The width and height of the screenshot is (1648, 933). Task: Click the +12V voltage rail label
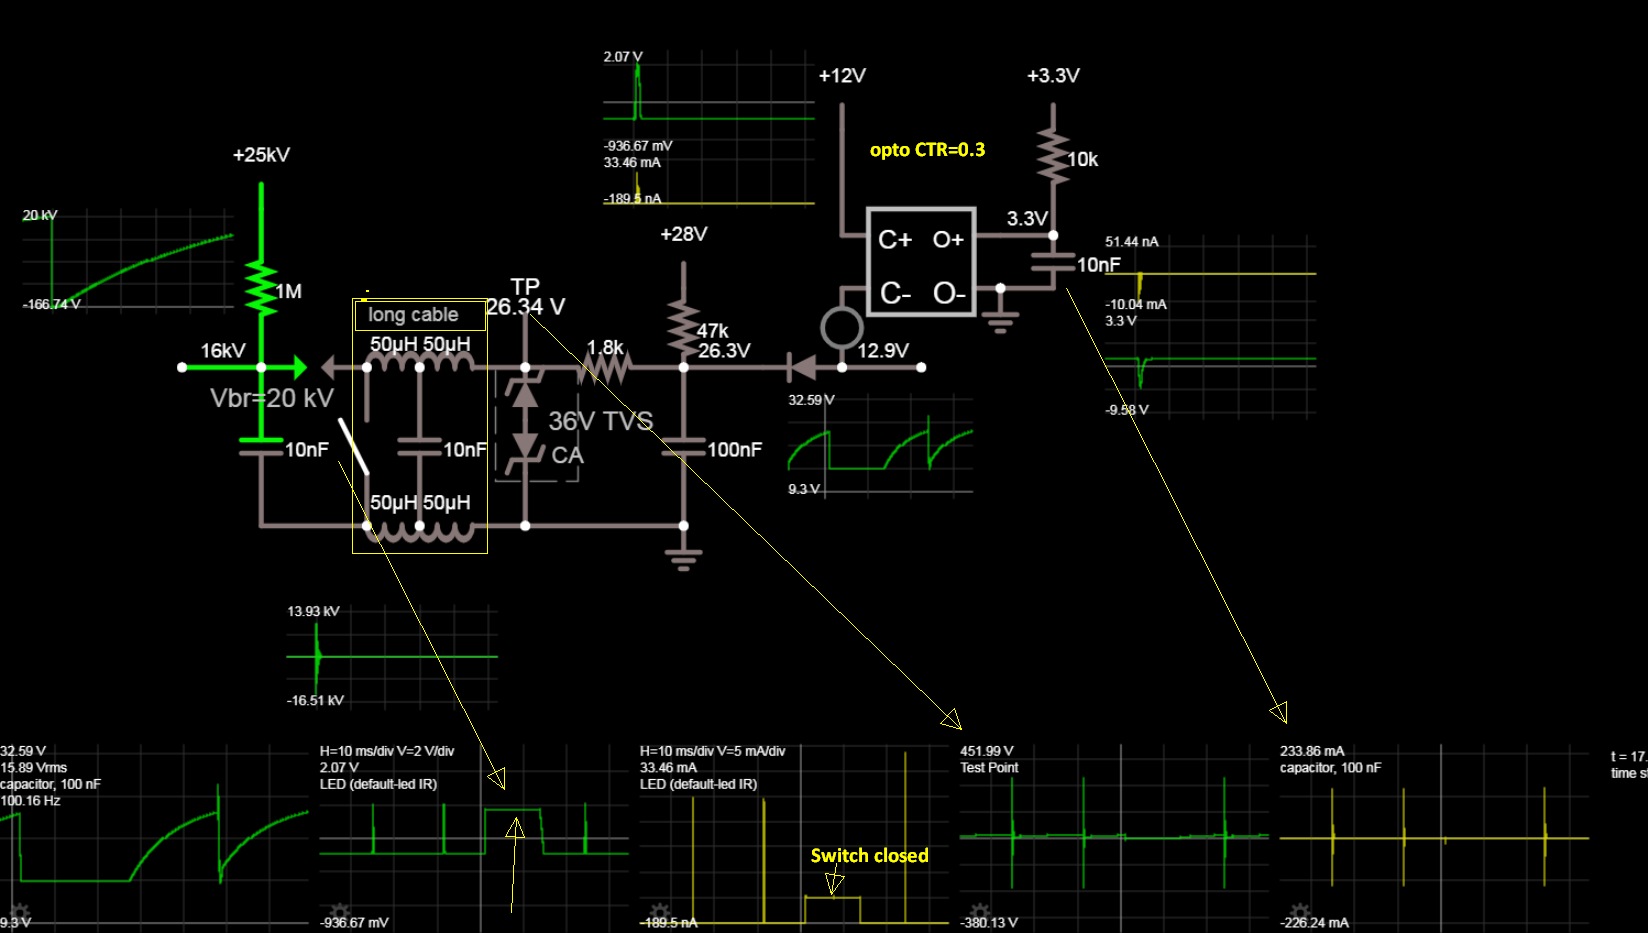click(x=842, y=76)
